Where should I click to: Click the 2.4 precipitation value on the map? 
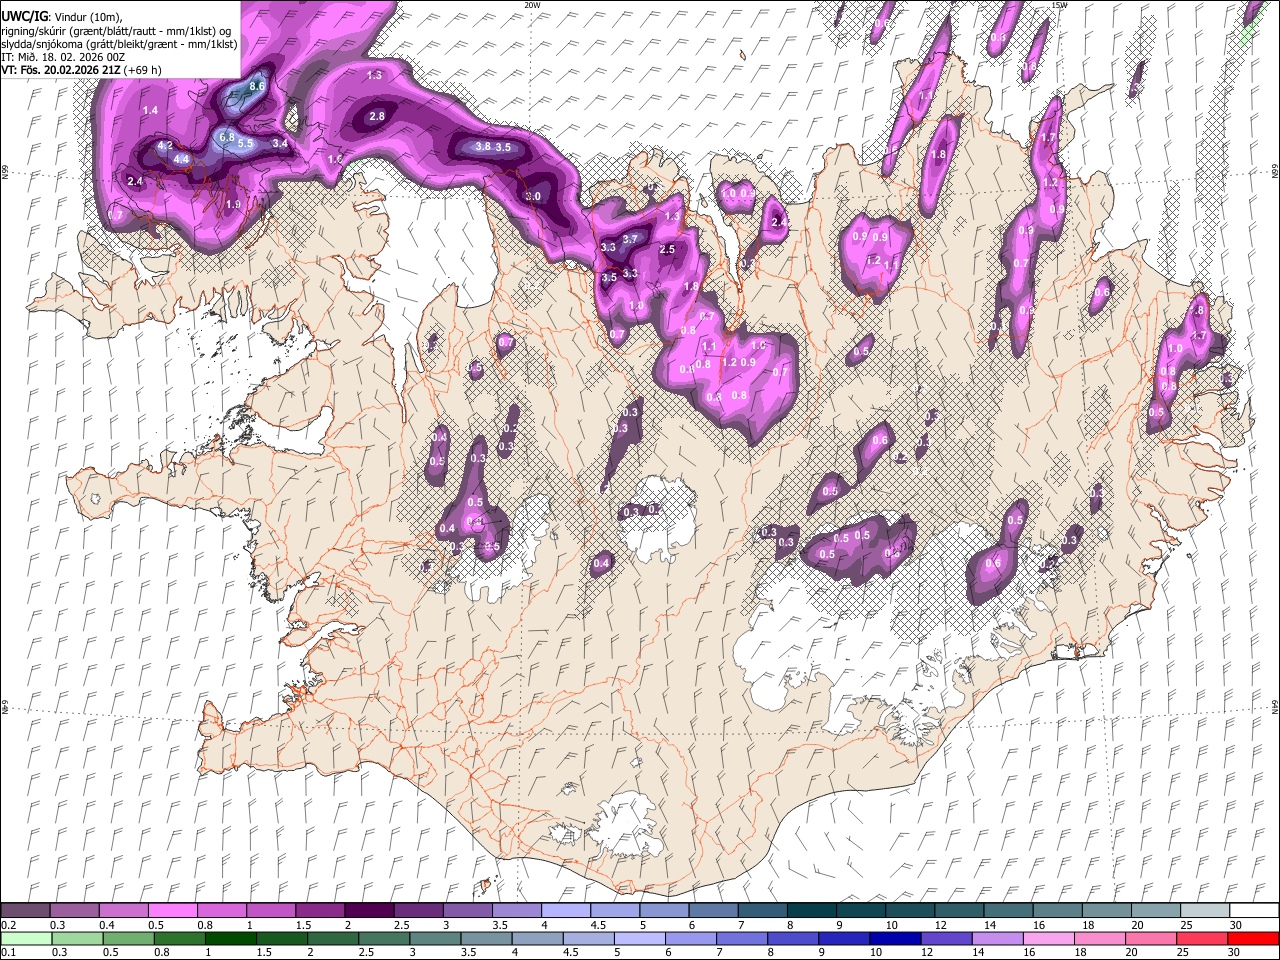[136, 181]
